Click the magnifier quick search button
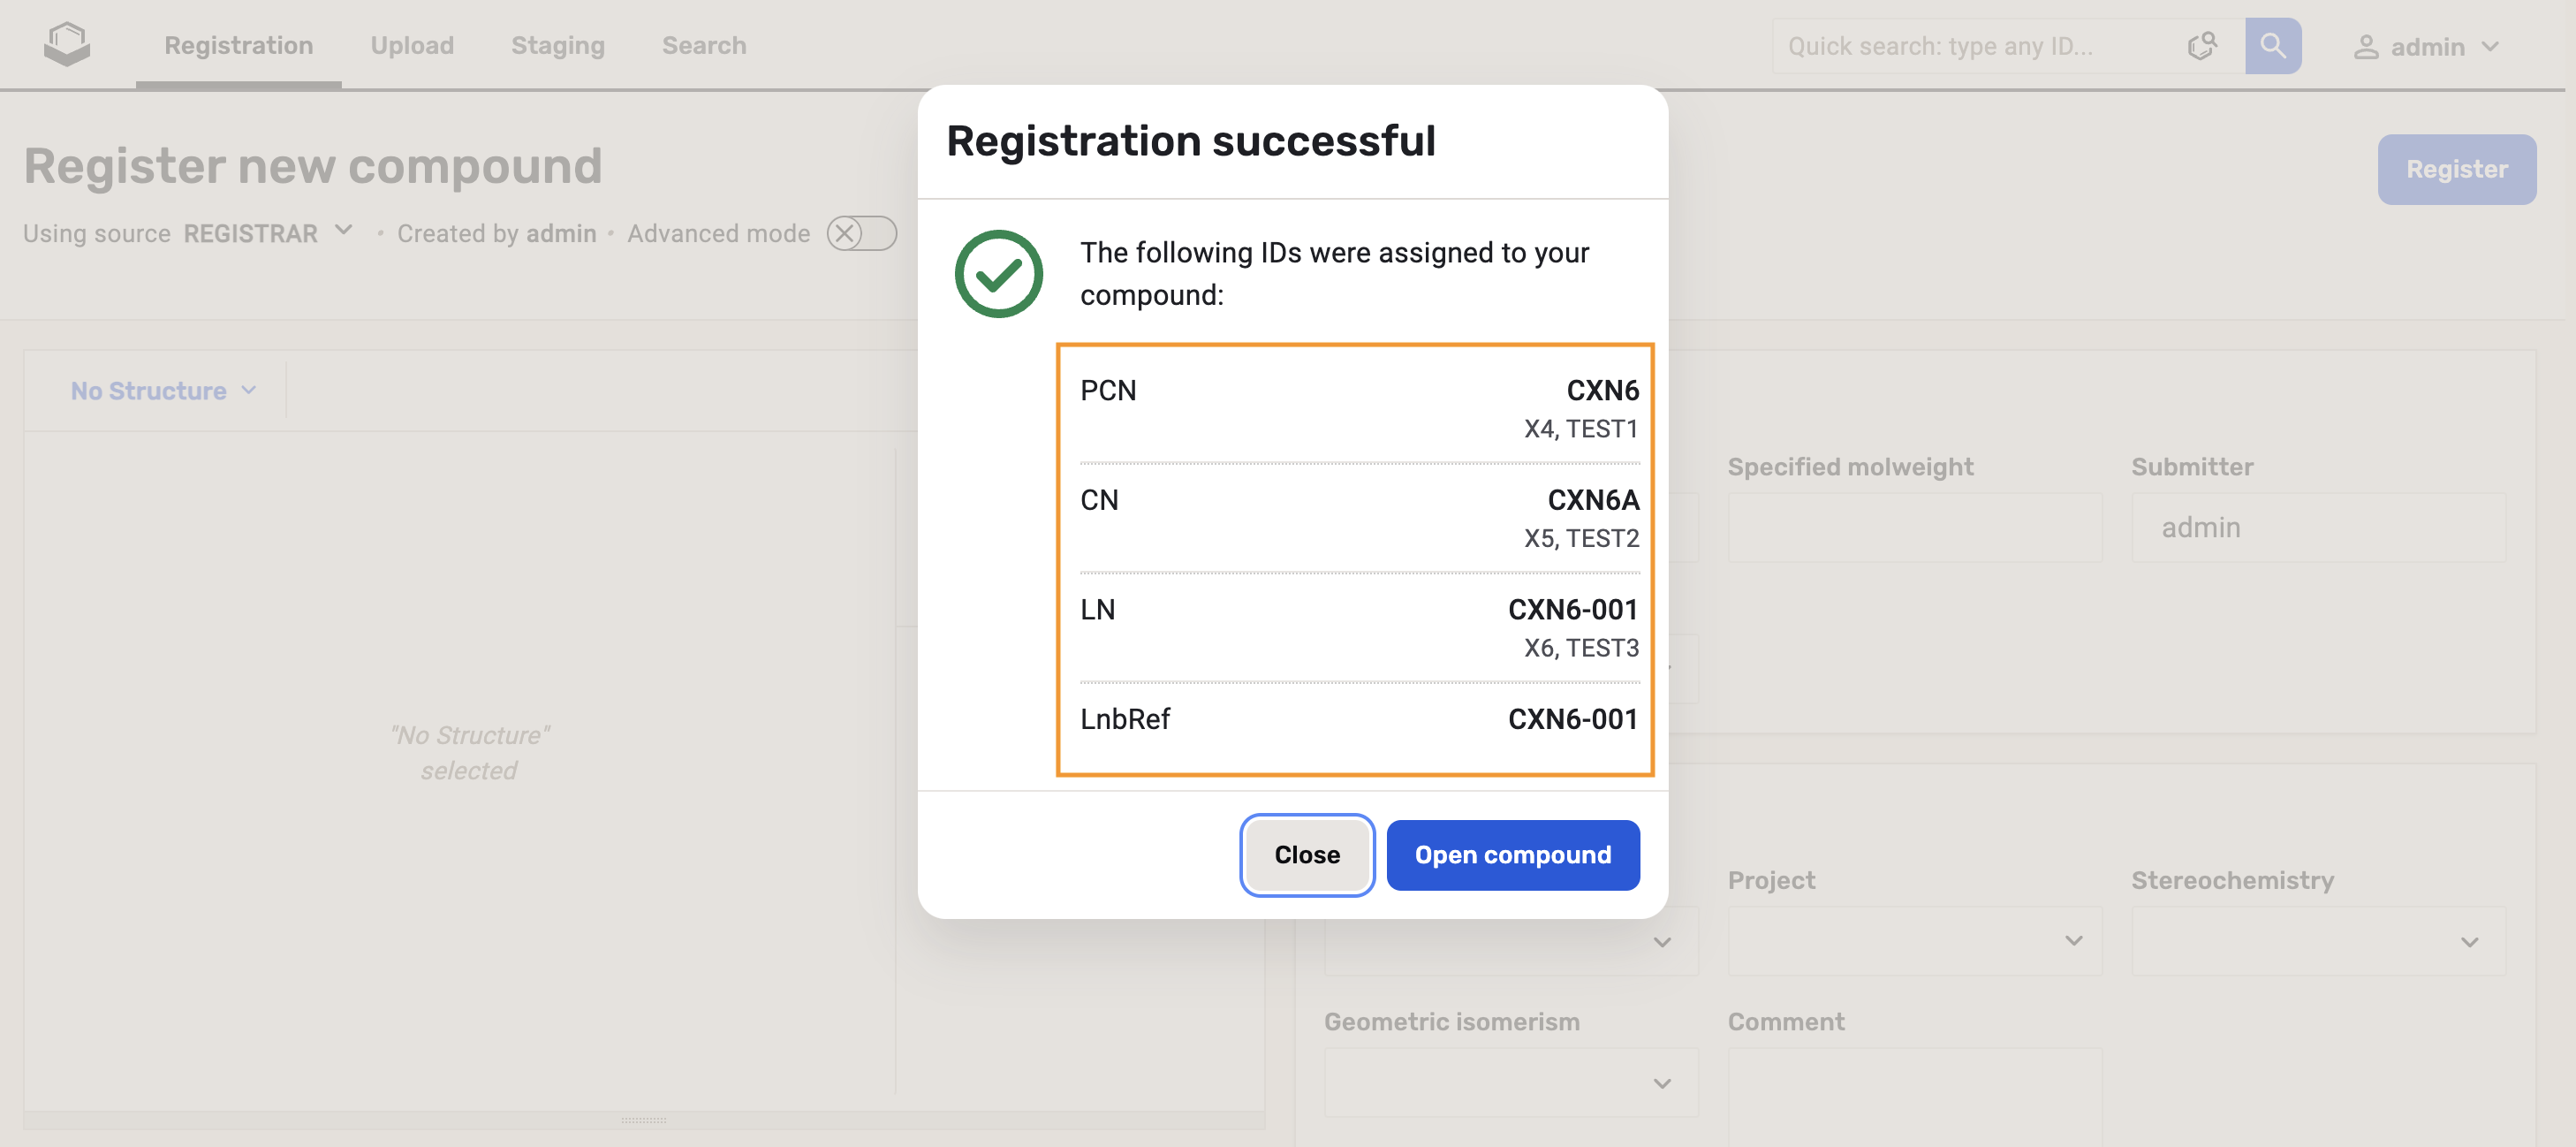The height and width of the screenshot is (1147, 2576). pos(2272,46)
